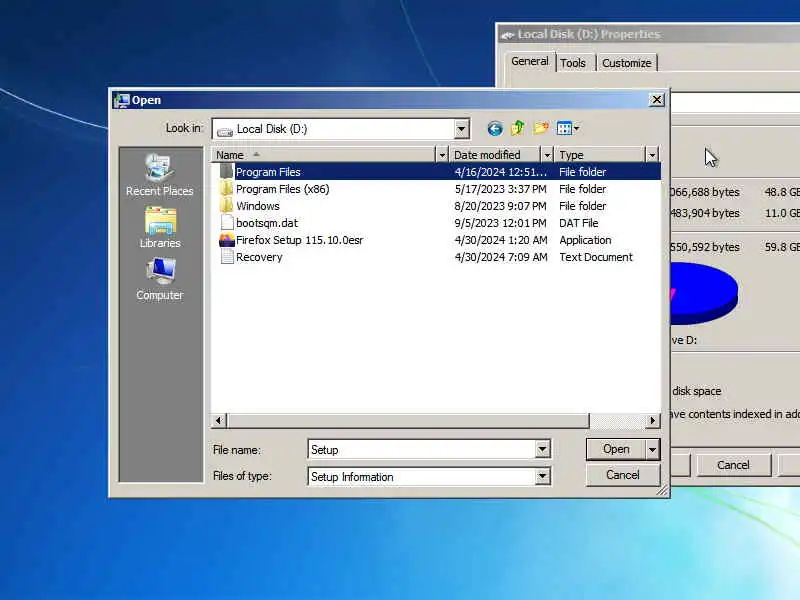
Task: Sort by the Type column header
Action: (601, 155)
